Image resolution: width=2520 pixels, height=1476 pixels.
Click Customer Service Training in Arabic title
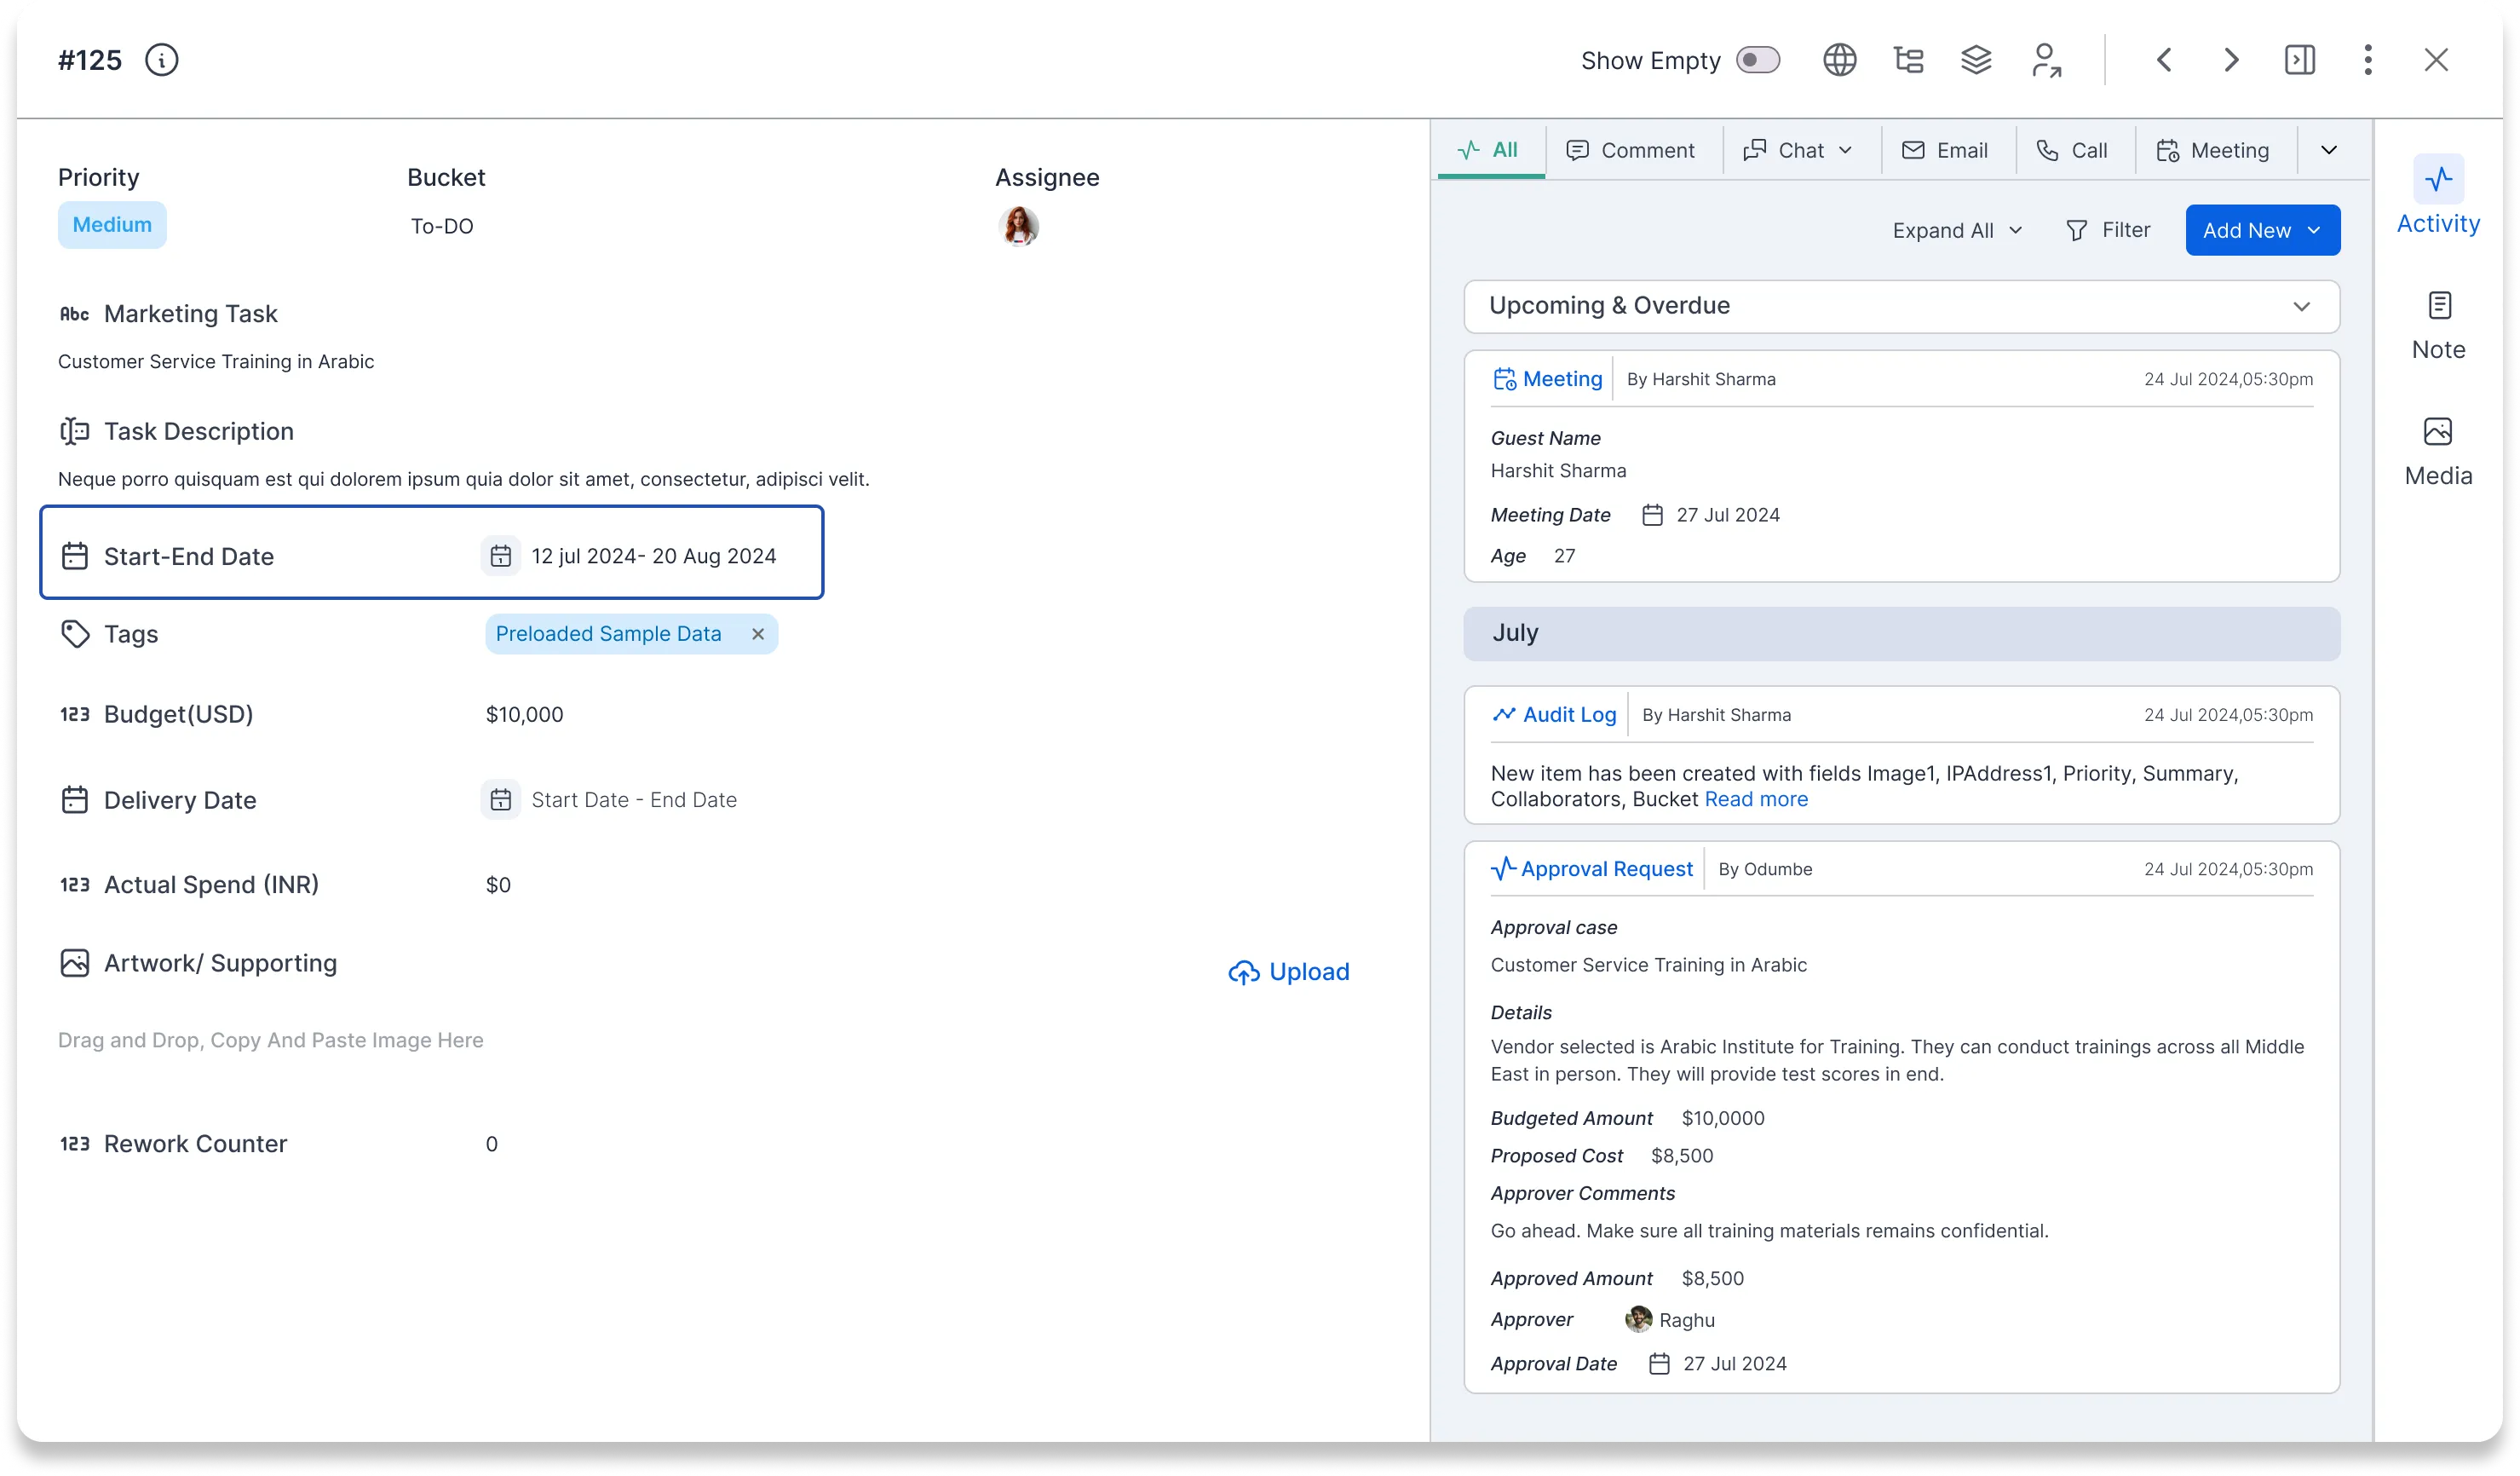tap(216, 362)
